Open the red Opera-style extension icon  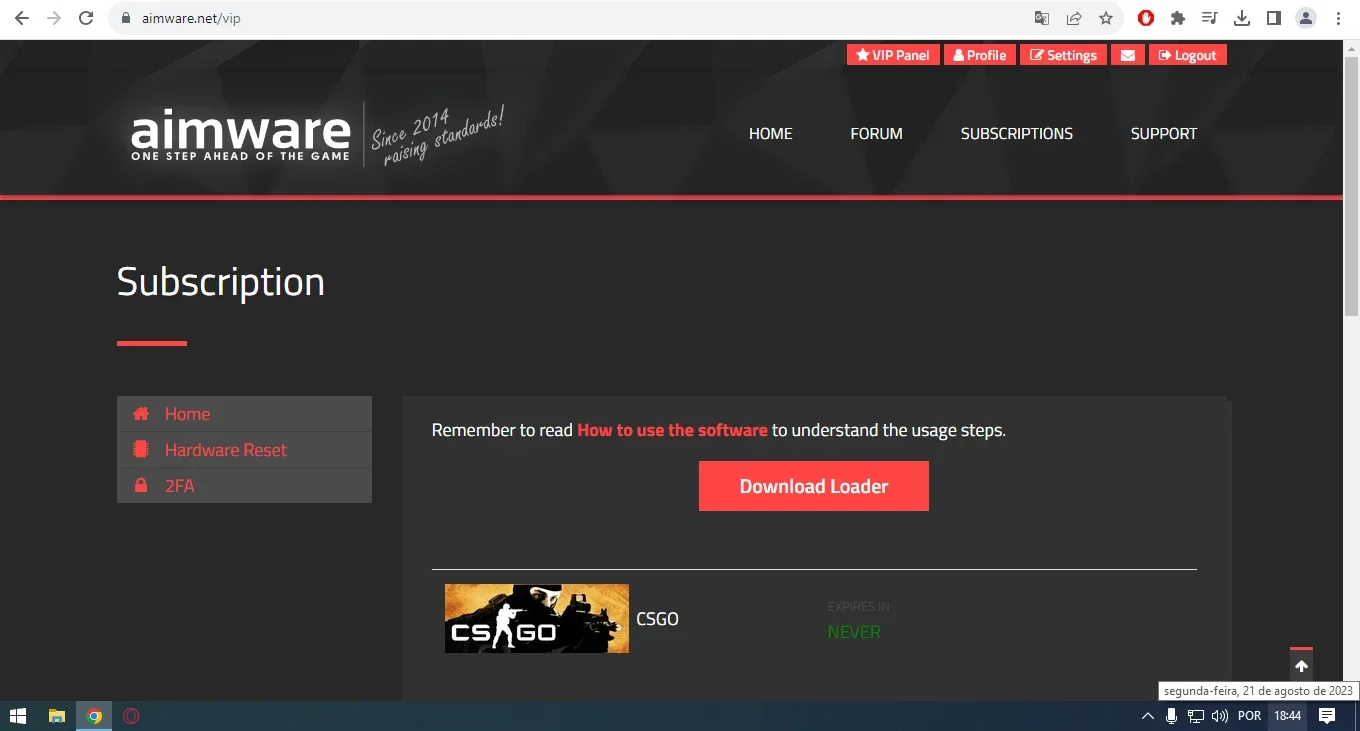point(1146,18)
